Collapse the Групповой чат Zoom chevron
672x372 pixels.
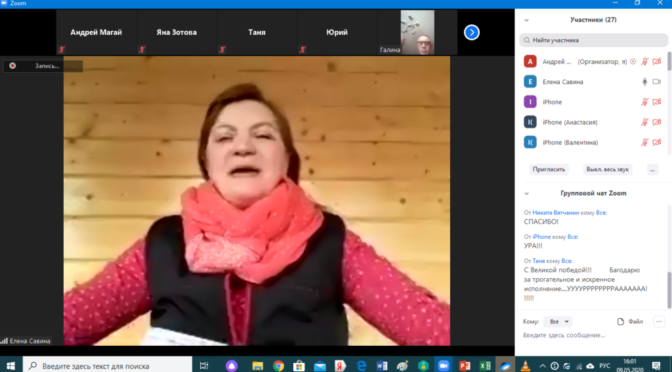pos(526,194)
